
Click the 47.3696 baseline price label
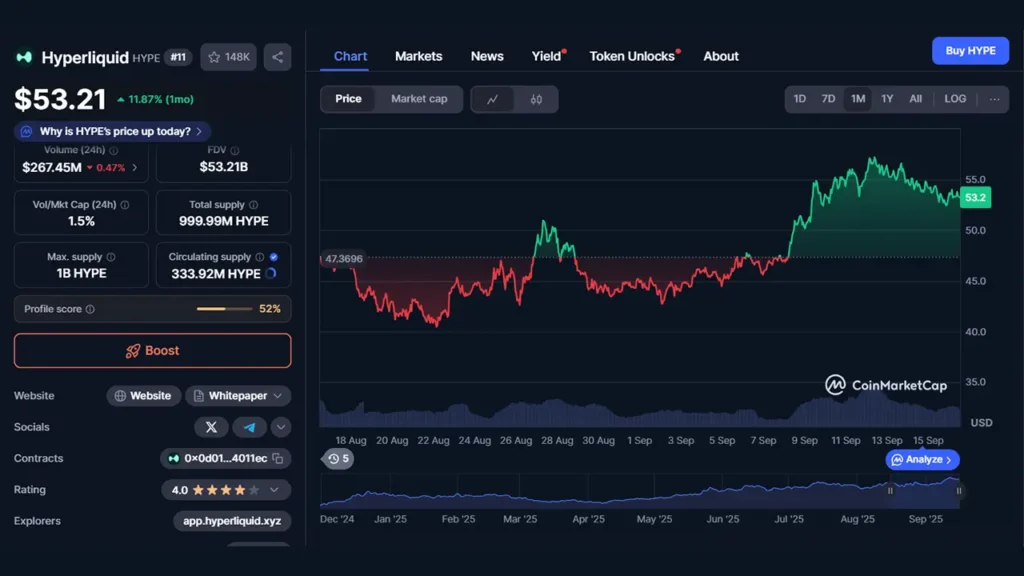pos(344,259)
